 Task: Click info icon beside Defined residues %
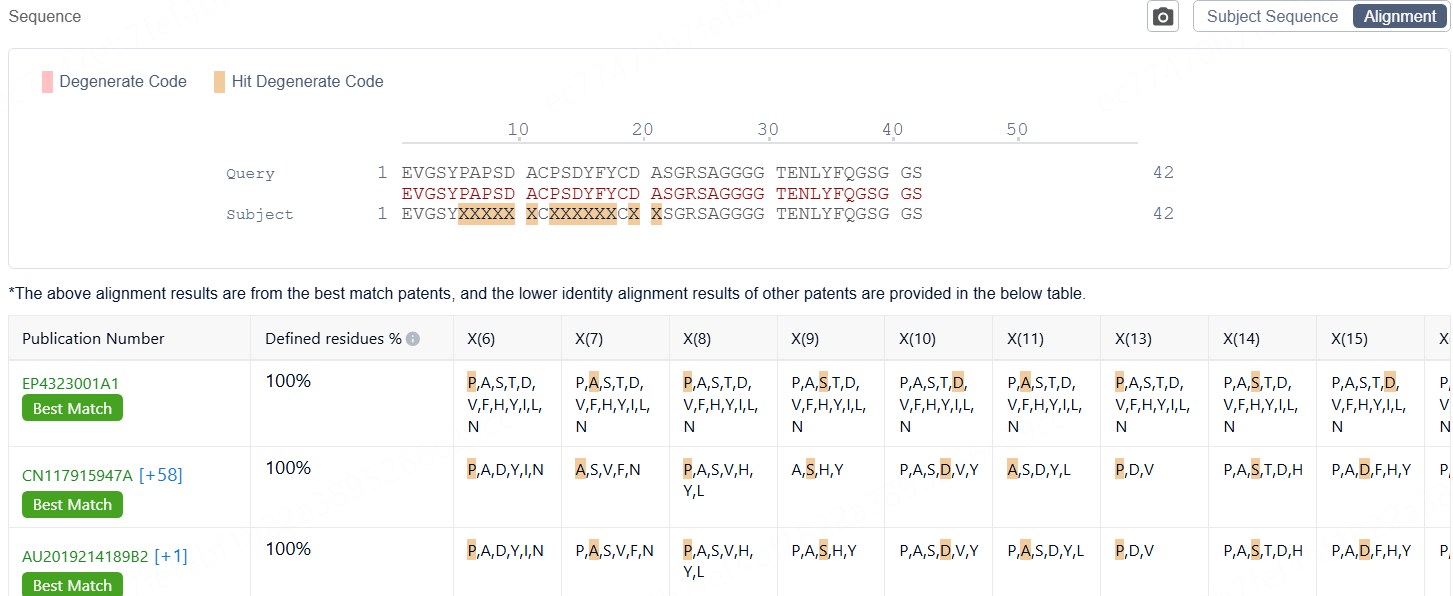coord(413,339)
